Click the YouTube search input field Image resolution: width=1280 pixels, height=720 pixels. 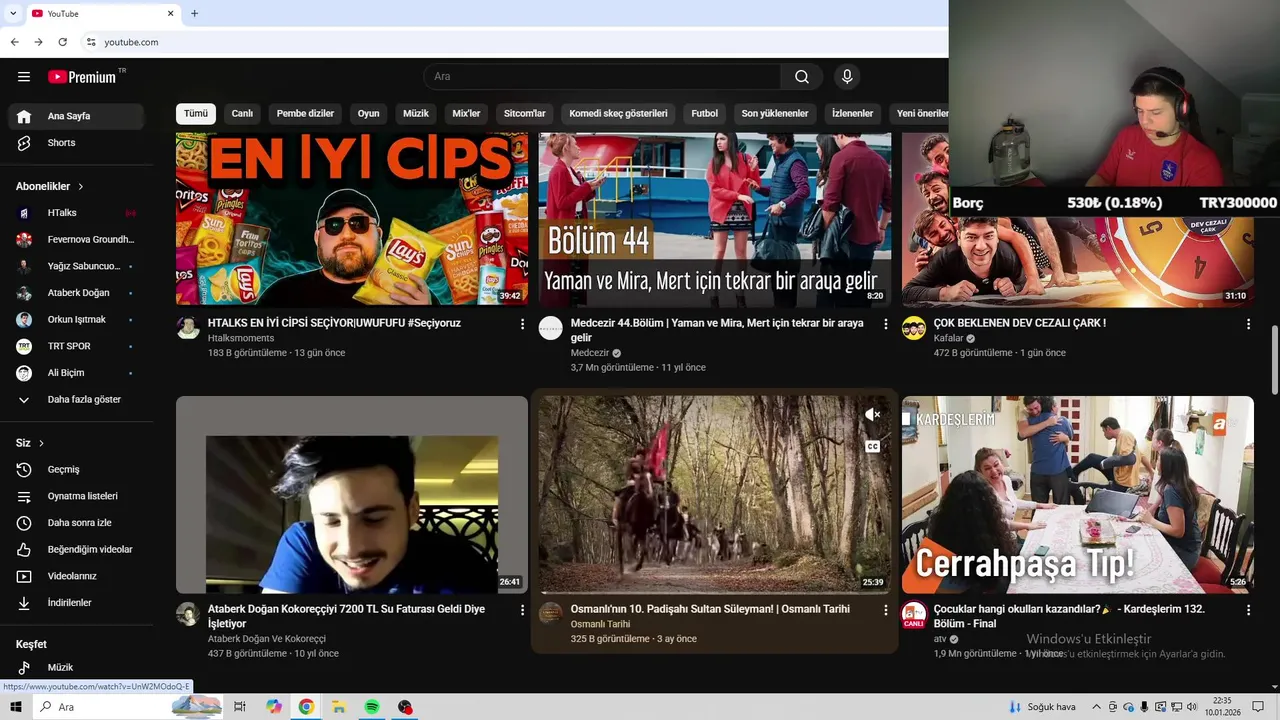point(603,77)
